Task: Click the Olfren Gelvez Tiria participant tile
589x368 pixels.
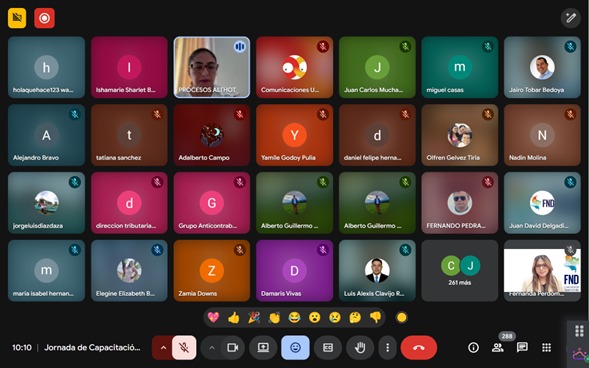Action: pyautogui.click(x=460, y=135)
